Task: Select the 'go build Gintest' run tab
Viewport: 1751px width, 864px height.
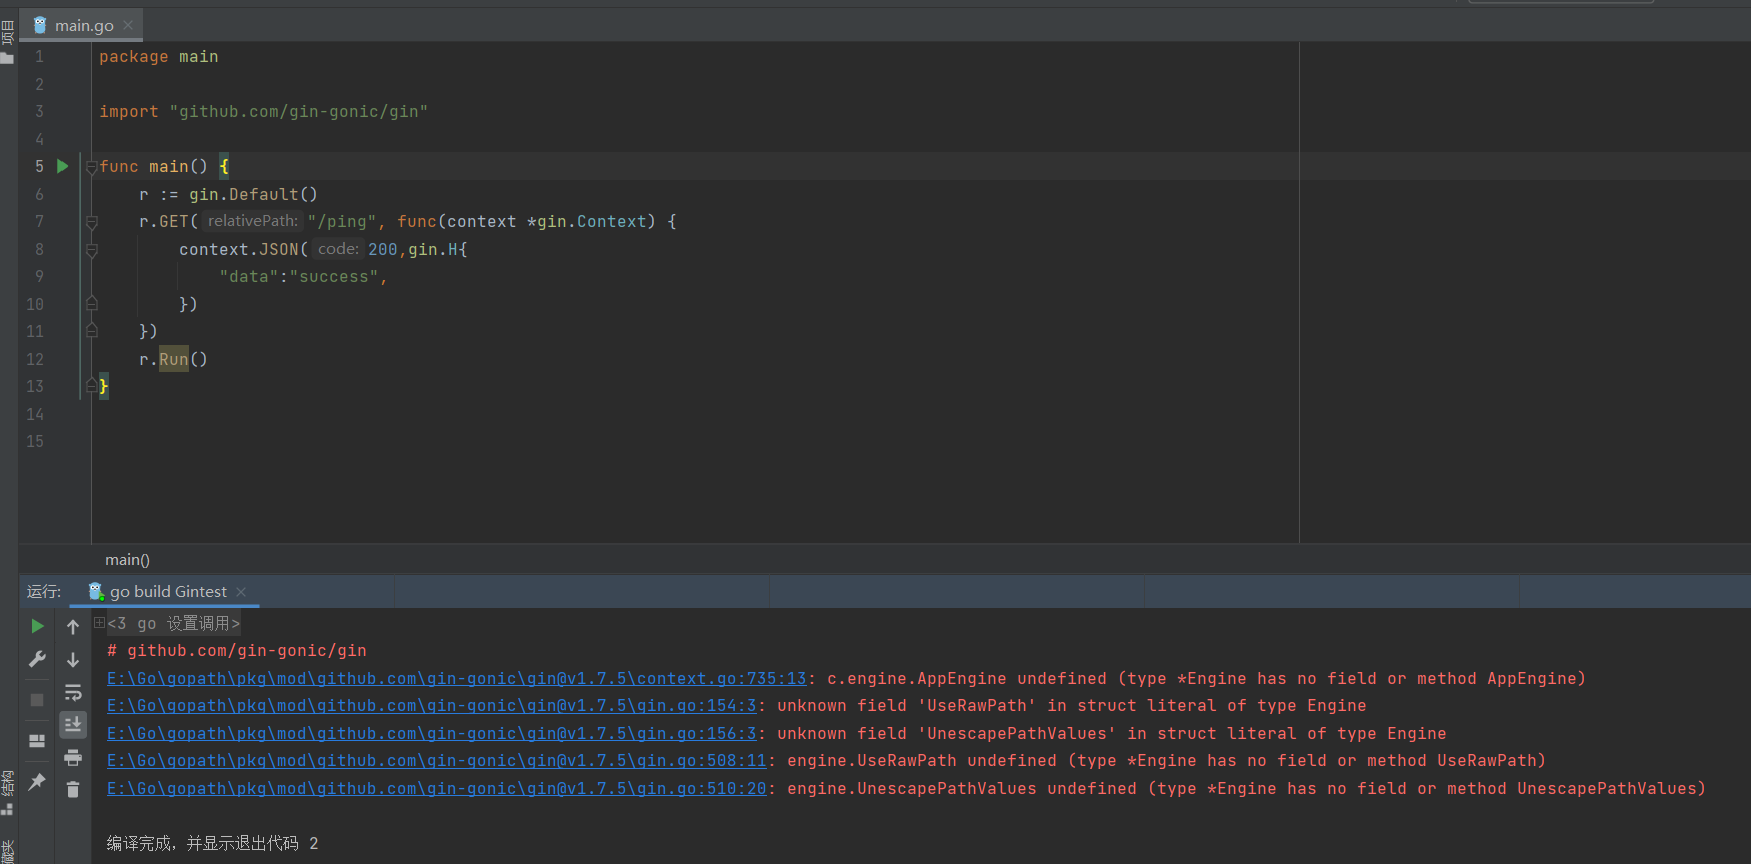Action: (167, 592)
